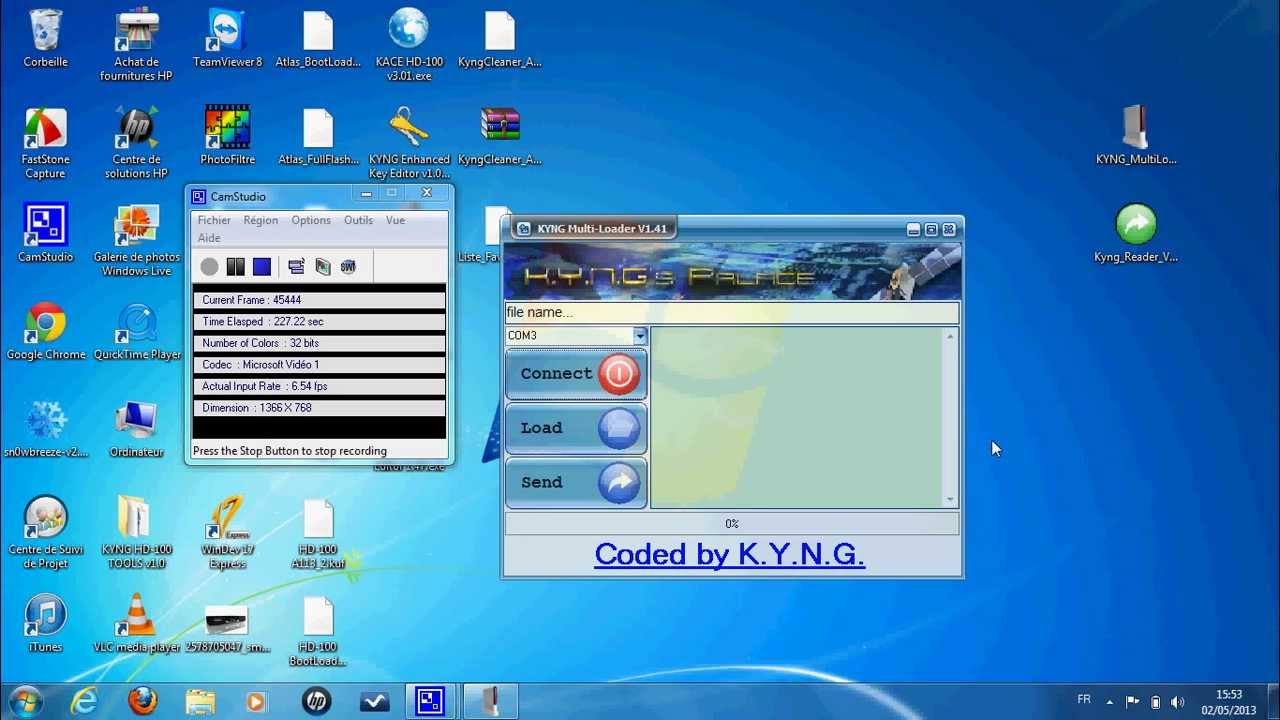
Task: Select Achat de fournitures HP desktop icon
Action: coord(136,46)
